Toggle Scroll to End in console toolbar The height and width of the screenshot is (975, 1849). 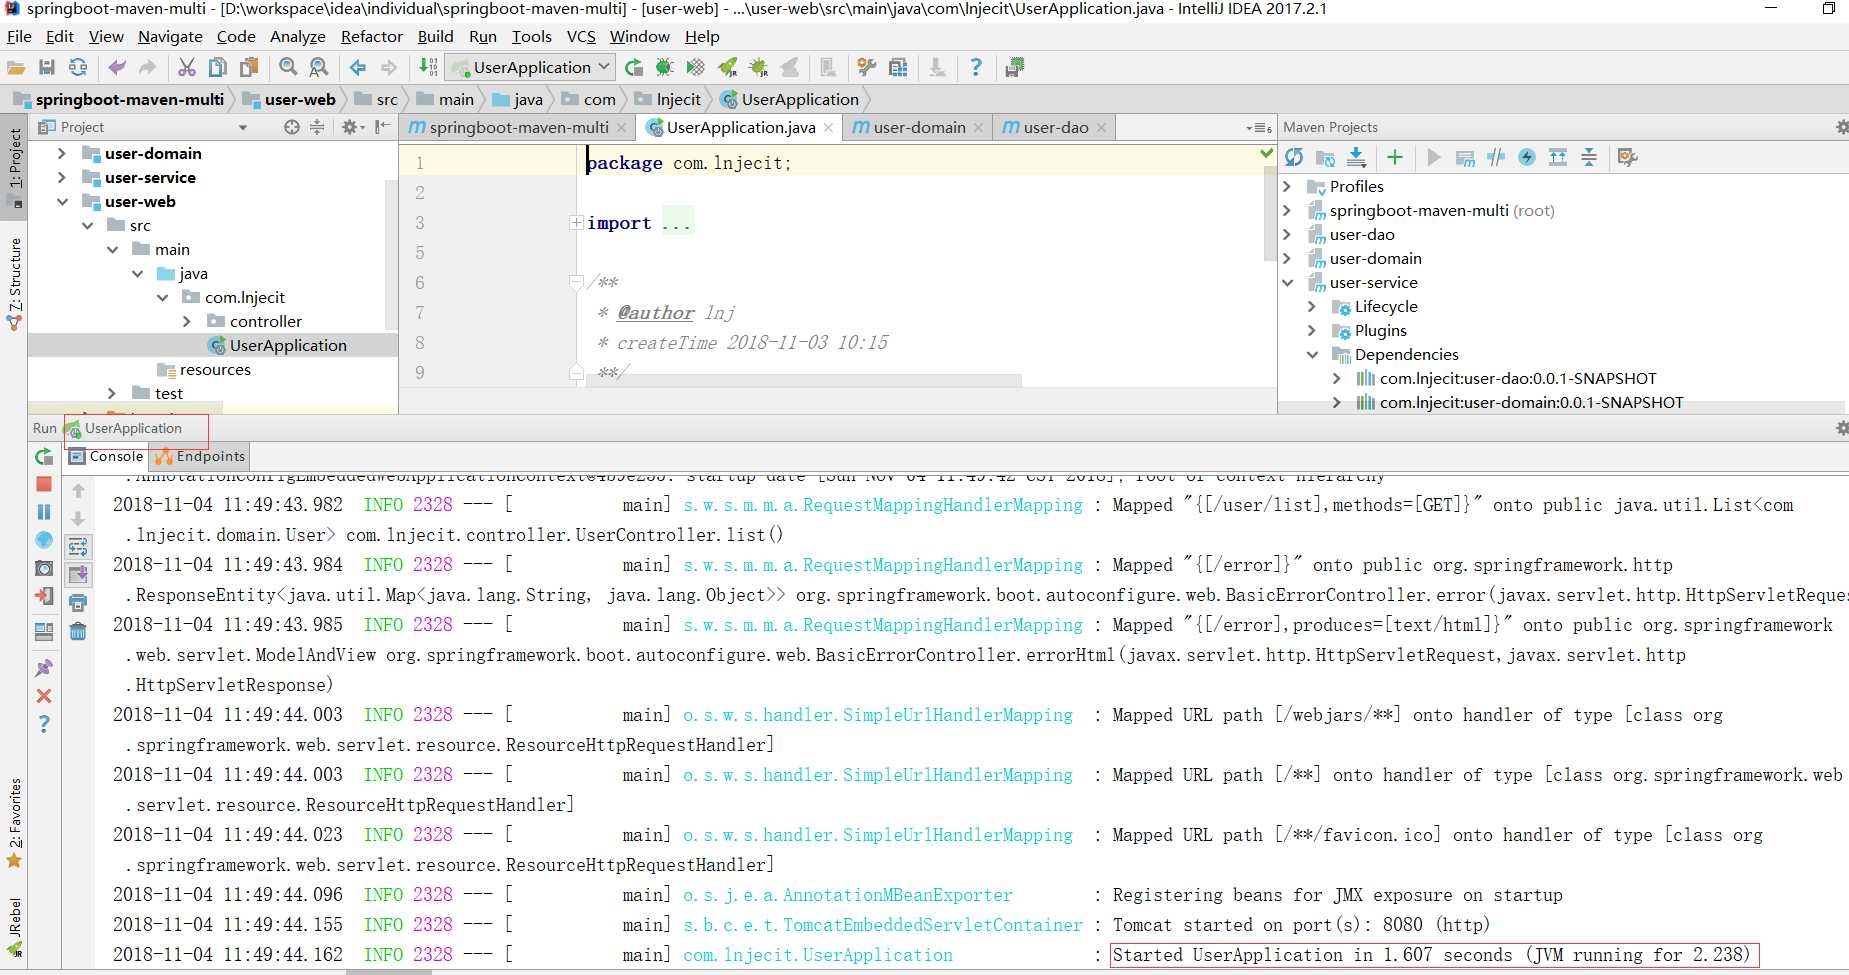click(x=78, y=575)
